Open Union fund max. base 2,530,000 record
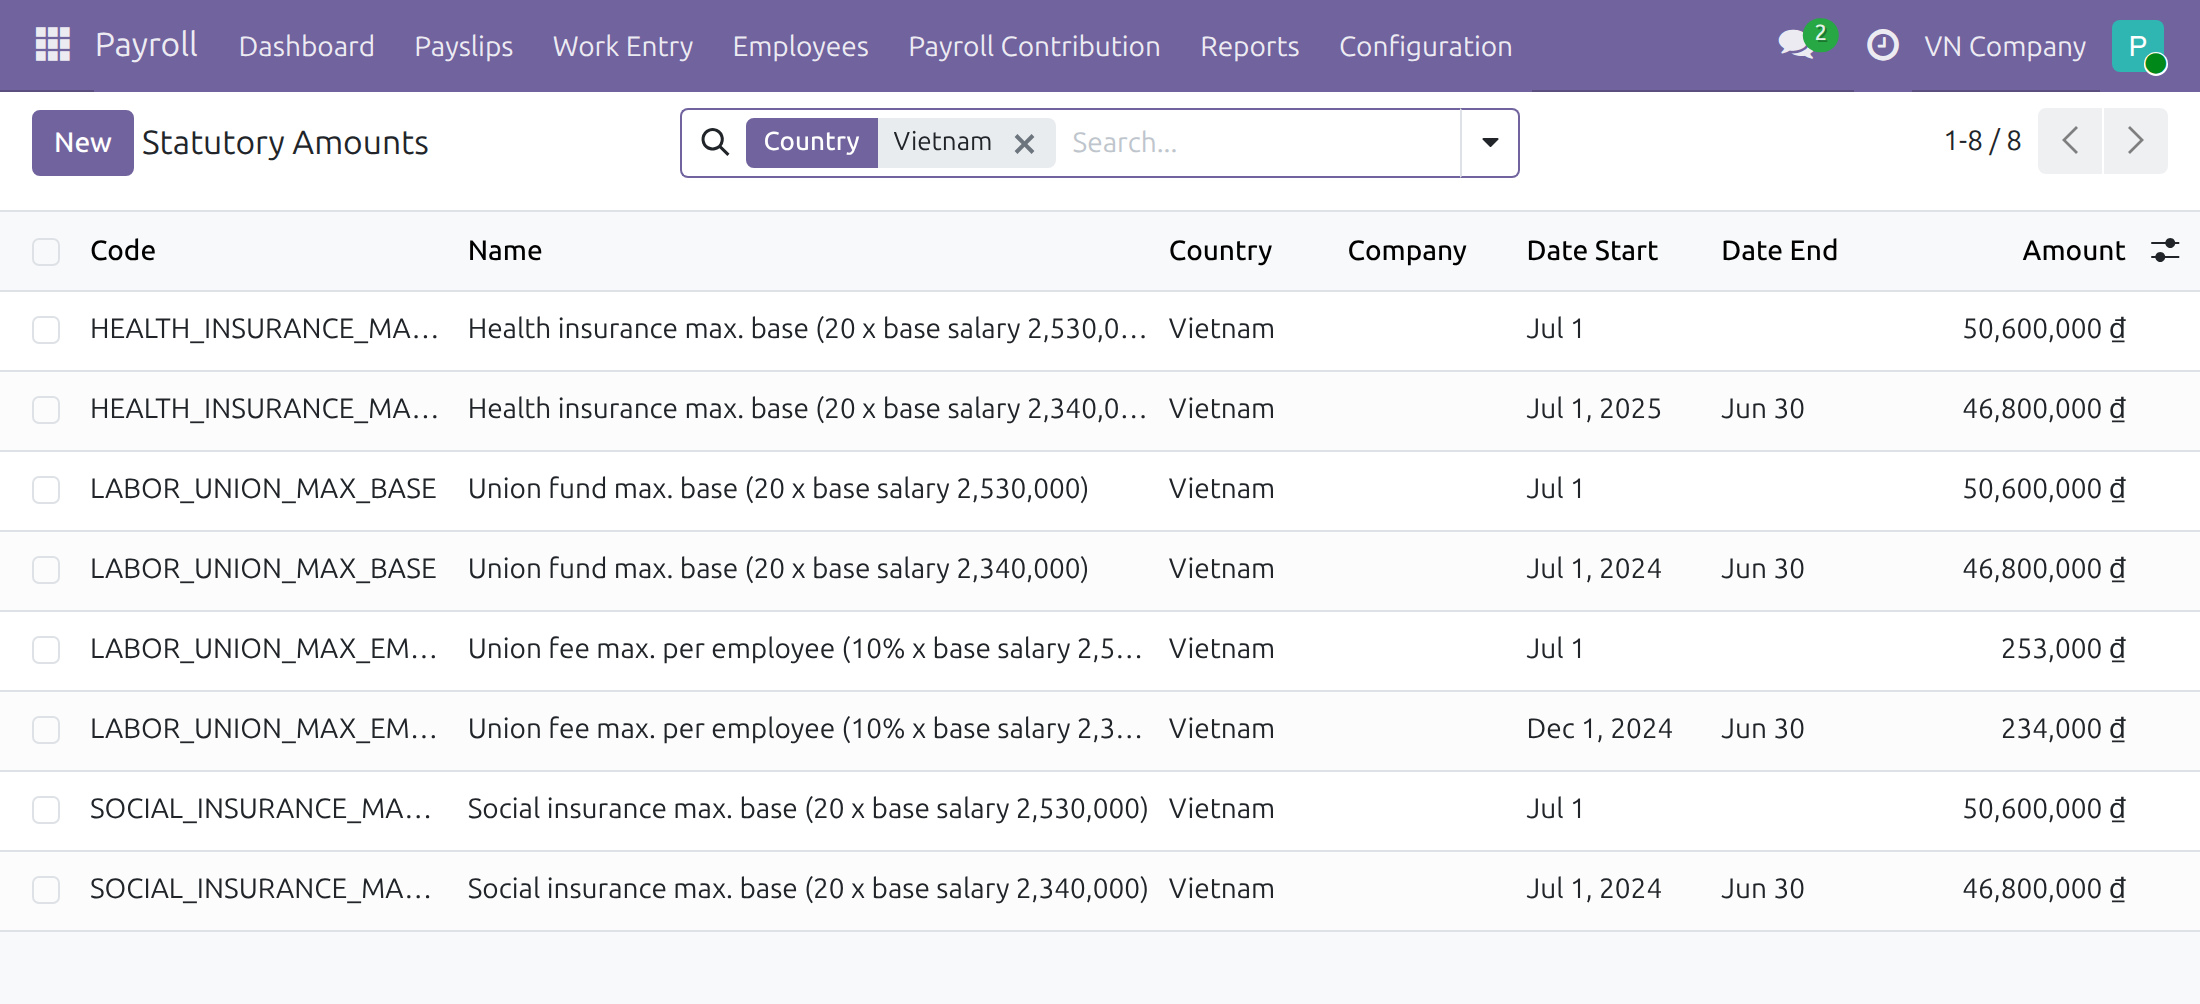 [x=778, y=489]
